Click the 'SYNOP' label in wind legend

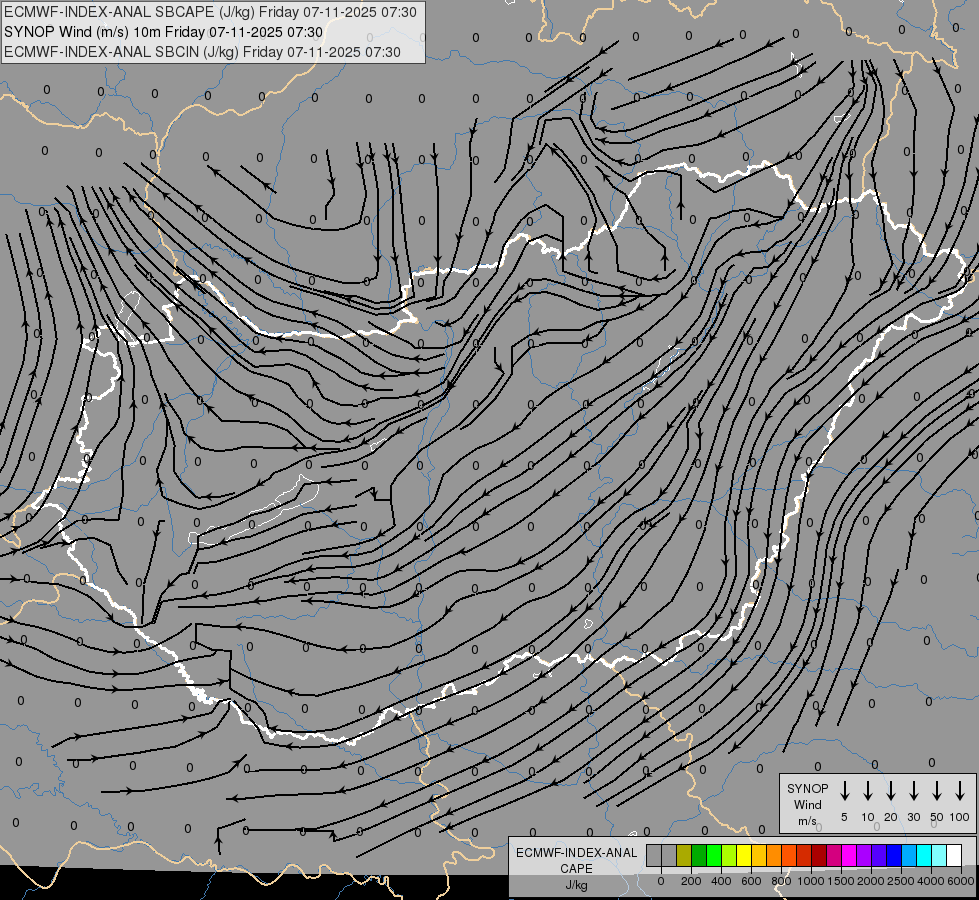807,789
